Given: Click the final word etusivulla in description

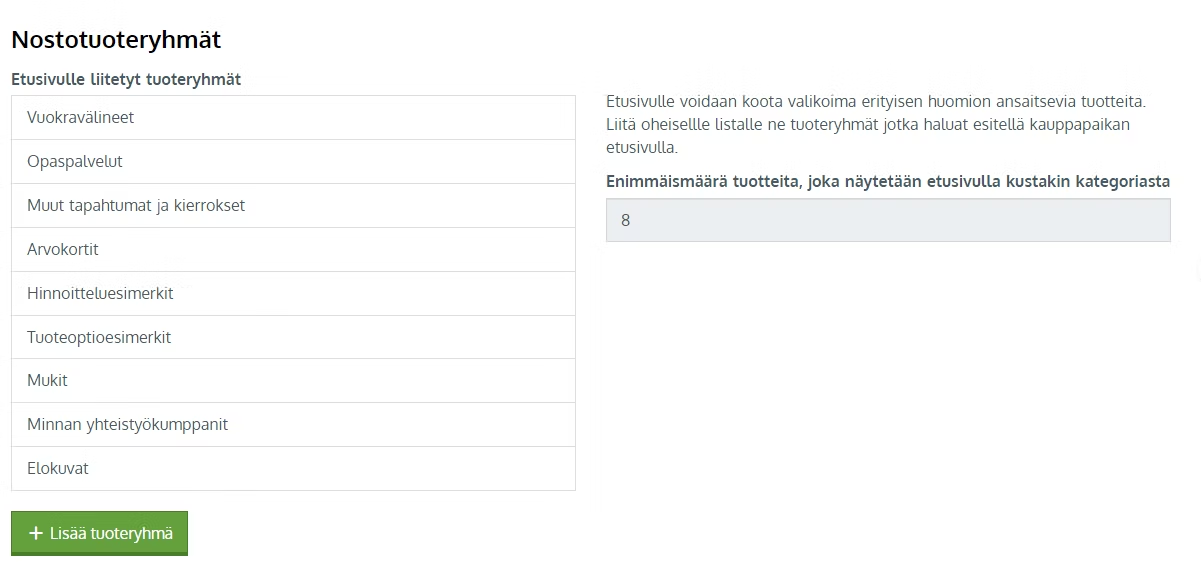Looking at the screenshot, I should (642, 147).
